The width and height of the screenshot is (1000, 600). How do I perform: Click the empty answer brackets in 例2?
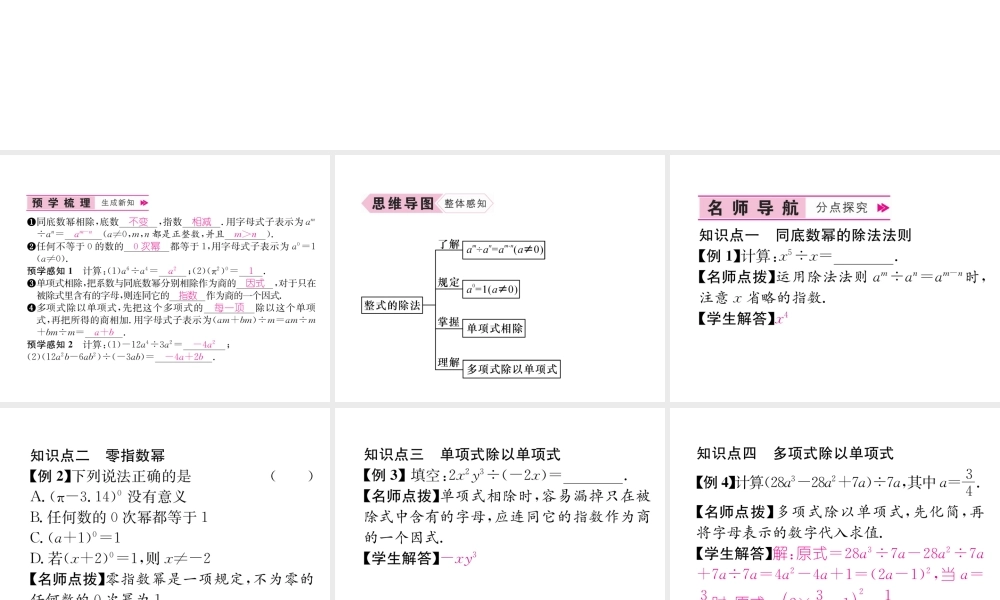click(x=292, y=476)
